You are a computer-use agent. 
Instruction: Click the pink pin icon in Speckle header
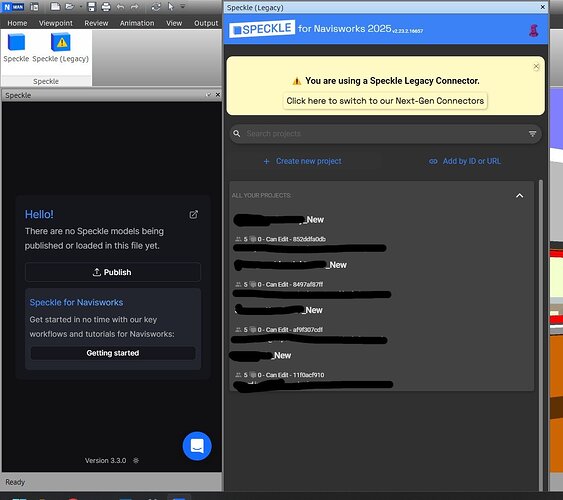pyautogui.click(x=534, y=30)
